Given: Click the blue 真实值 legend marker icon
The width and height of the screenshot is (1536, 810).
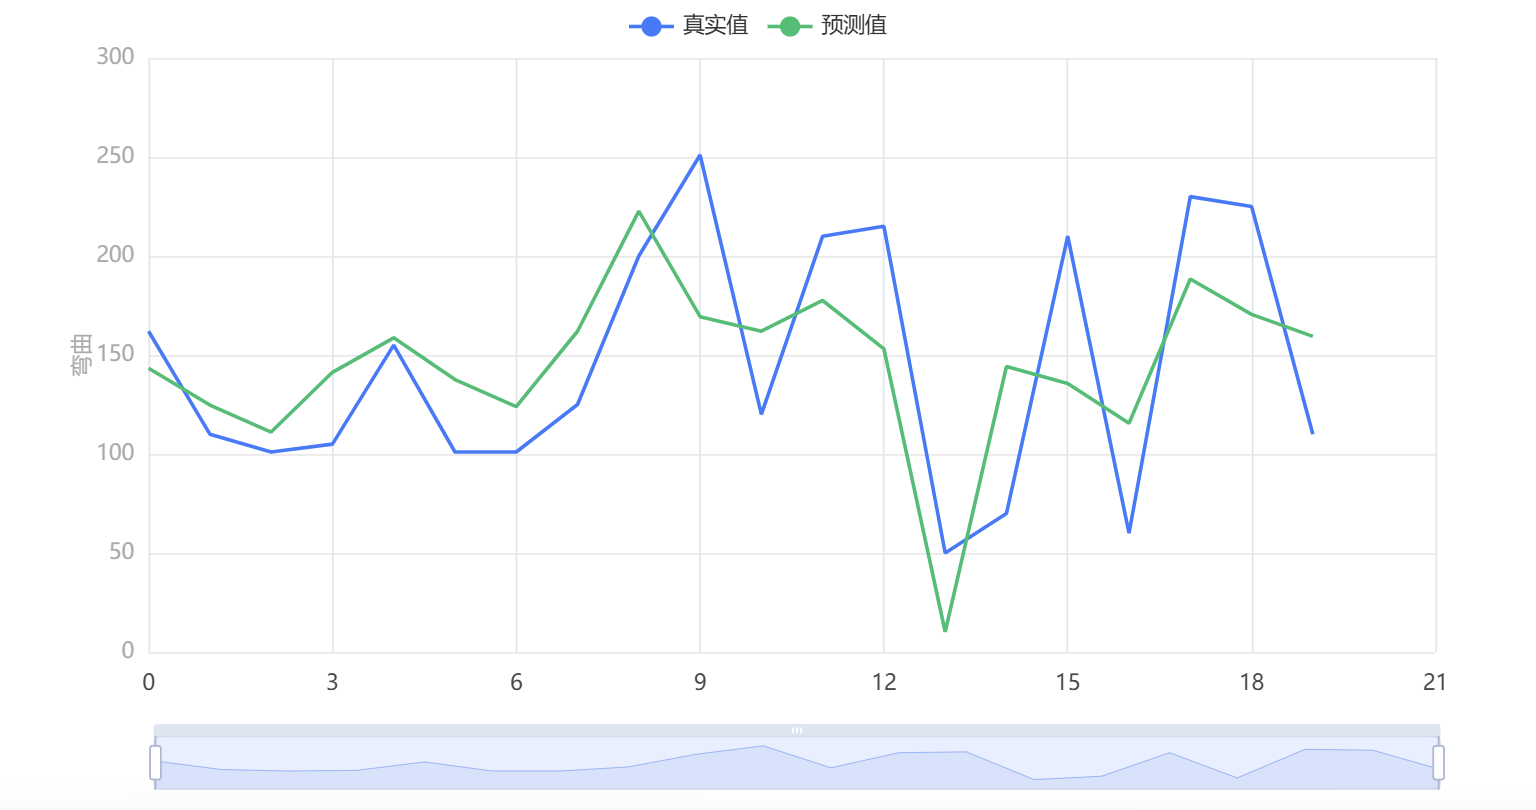Looking at the screenshot, I should [x=651, y=27].
